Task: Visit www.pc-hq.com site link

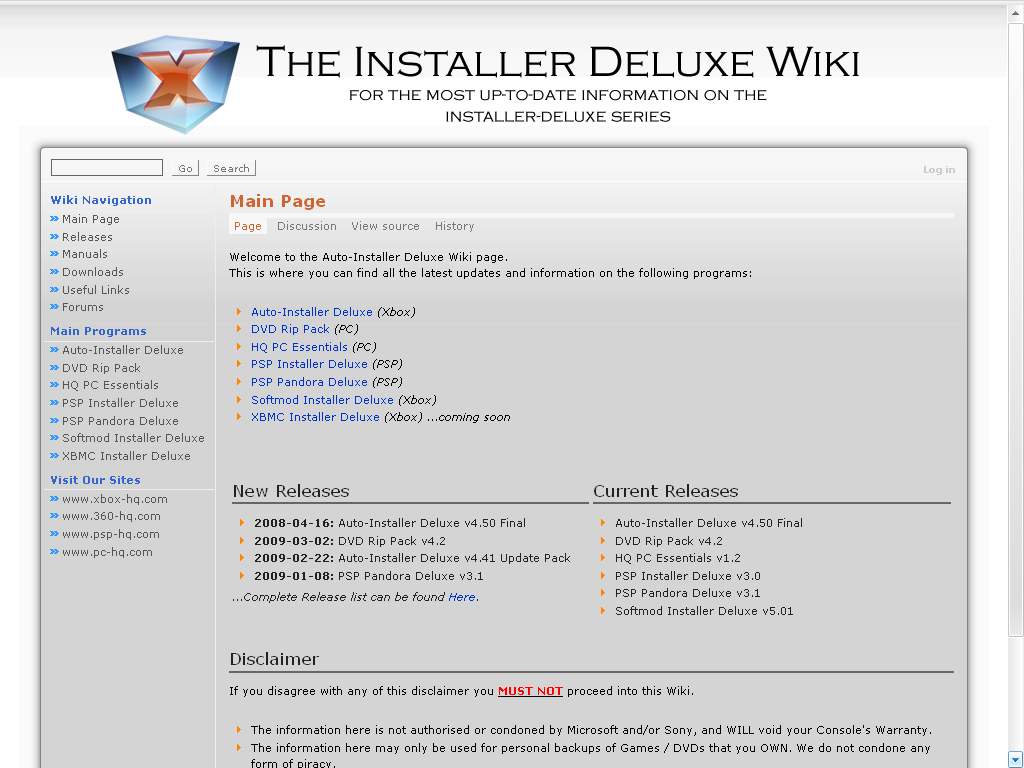Action: point(107,552)
